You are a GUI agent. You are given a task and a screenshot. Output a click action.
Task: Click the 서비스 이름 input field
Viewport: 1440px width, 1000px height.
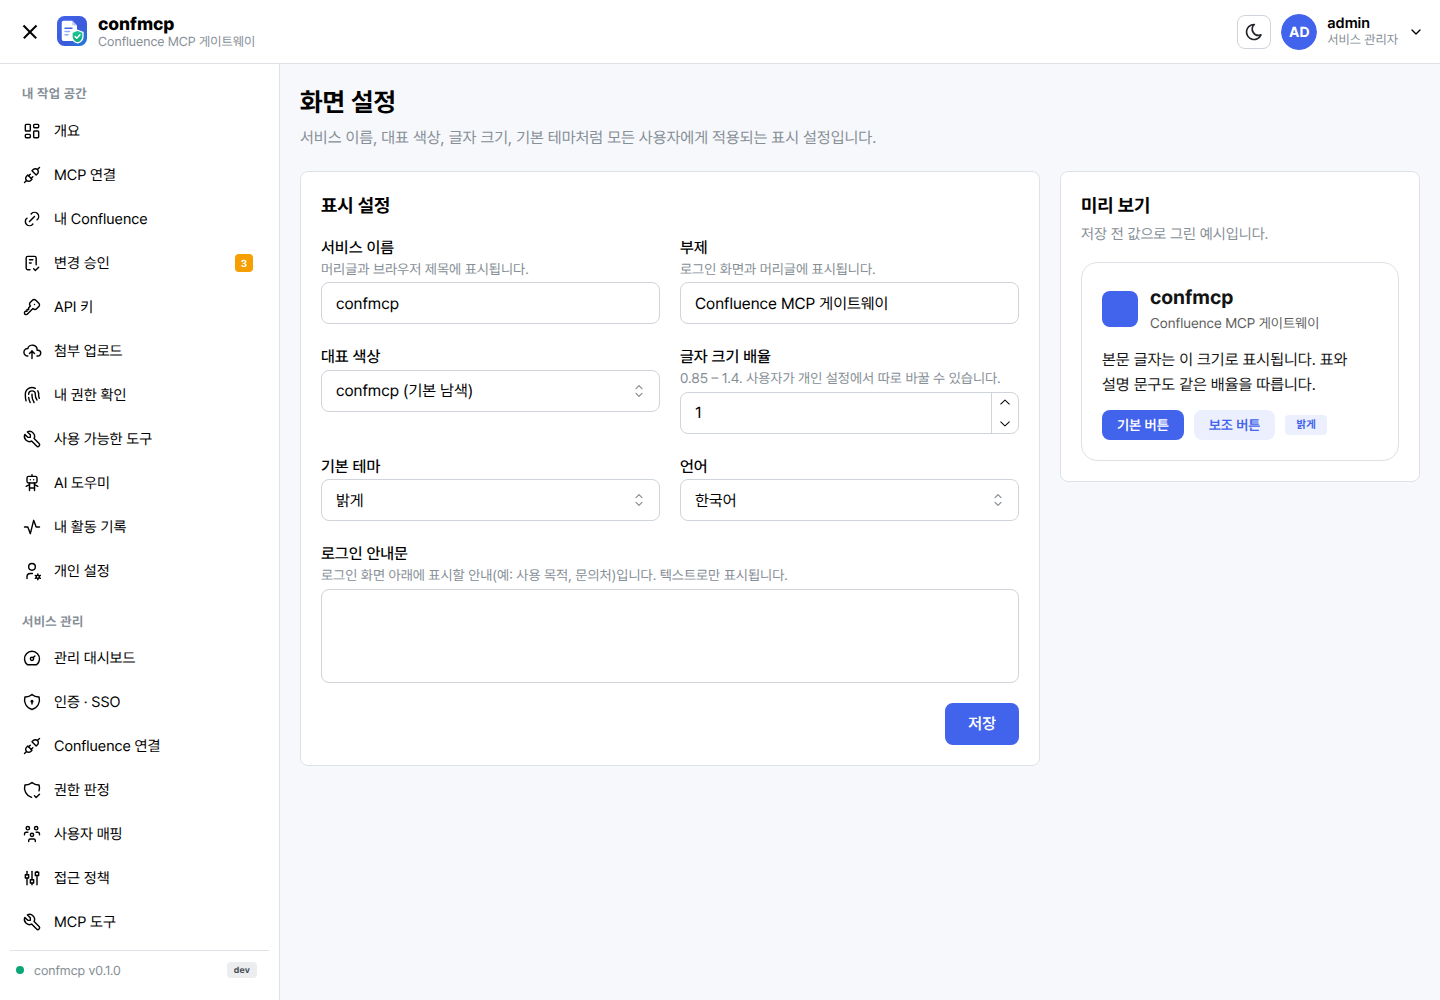pos(490,303)
